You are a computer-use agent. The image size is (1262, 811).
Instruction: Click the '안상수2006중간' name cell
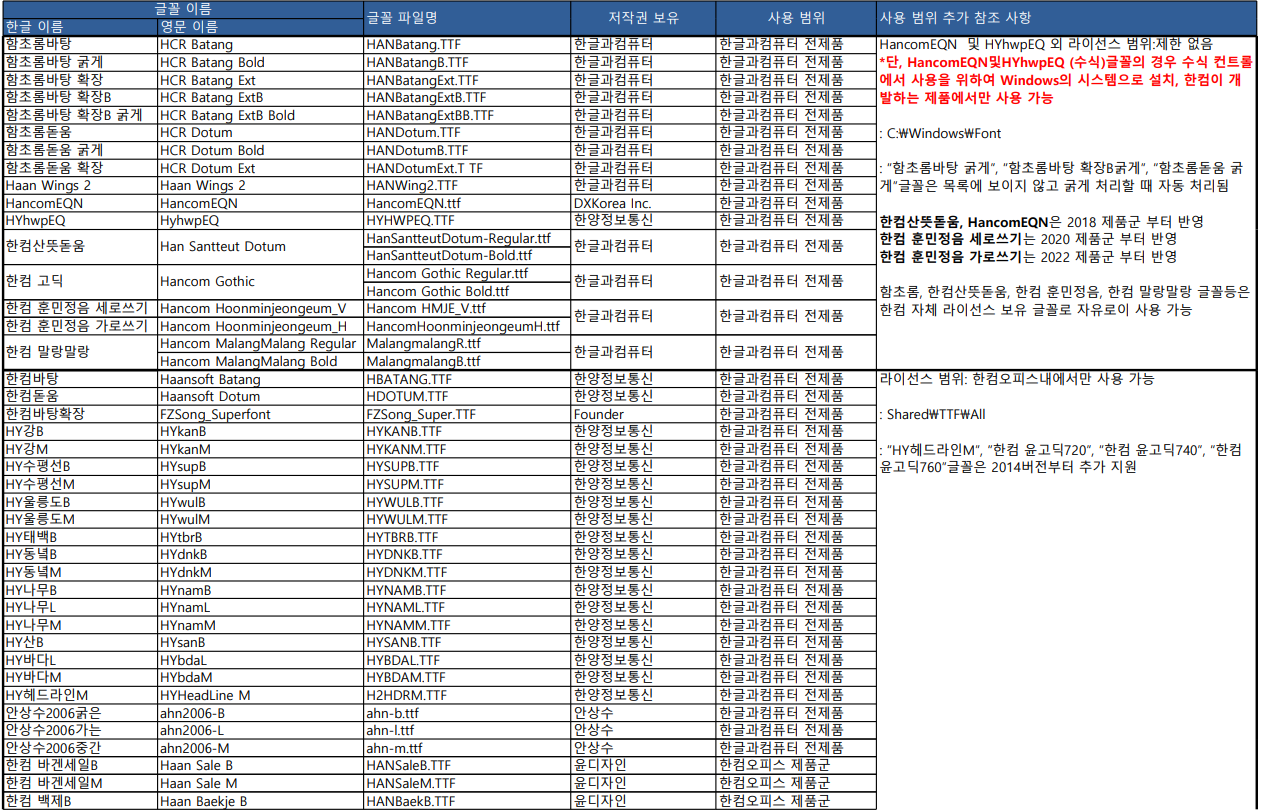80,748
